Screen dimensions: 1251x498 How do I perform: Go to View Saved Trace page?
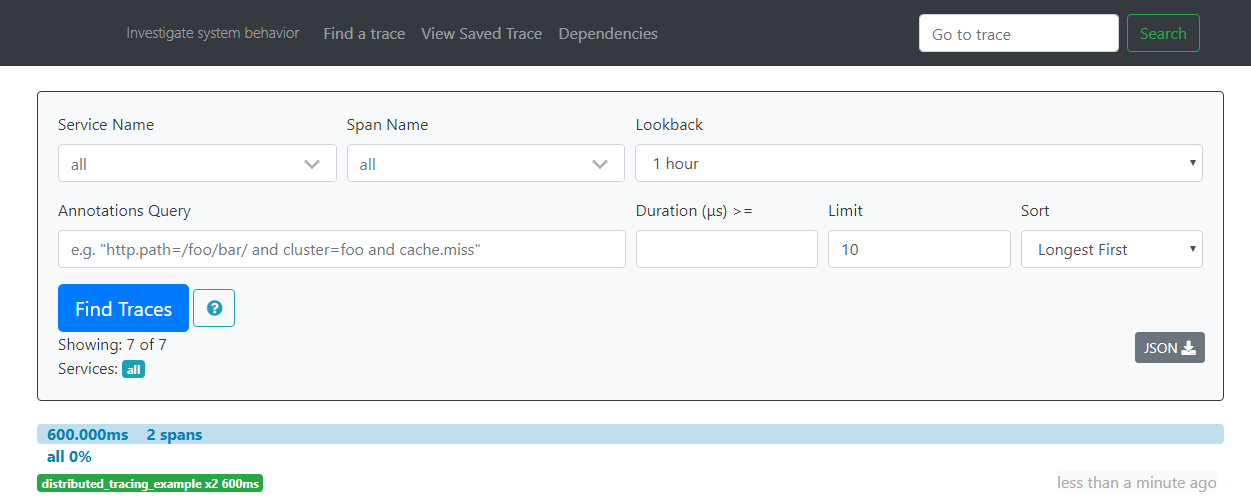481,34
